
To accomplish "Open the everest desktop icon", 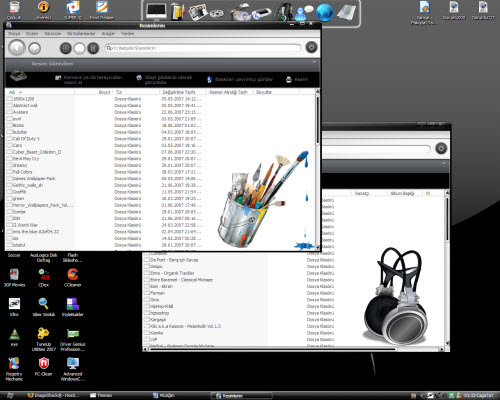I will (43, 10).
